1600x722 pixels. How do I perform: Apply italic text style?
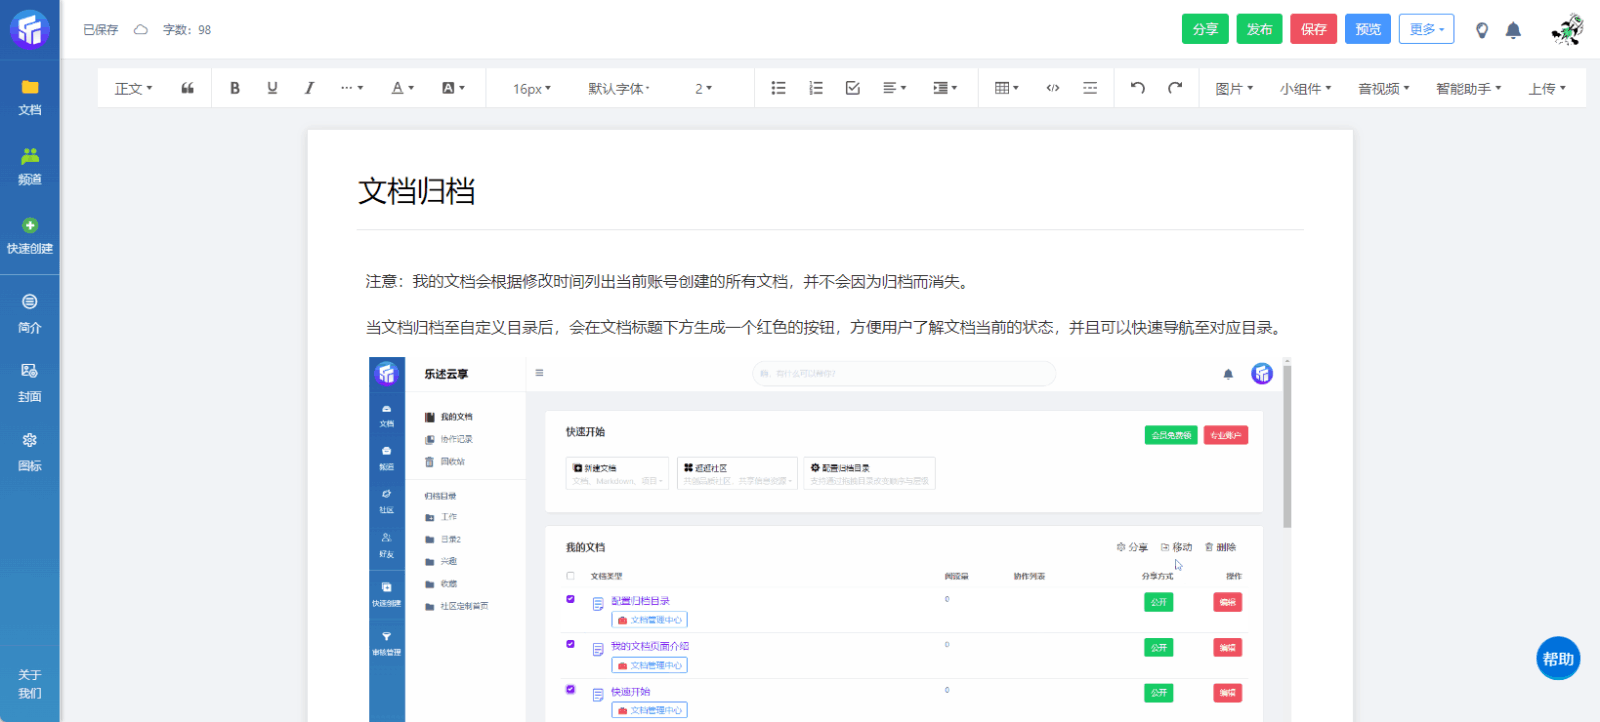point(309,88)
